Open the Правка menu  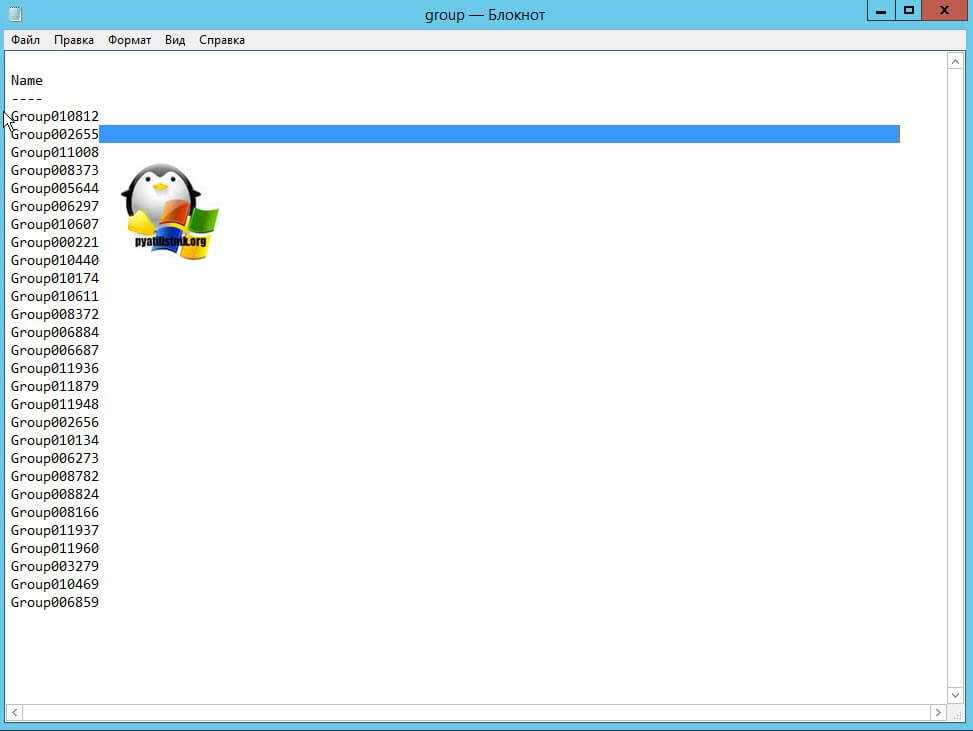(74, 40)
